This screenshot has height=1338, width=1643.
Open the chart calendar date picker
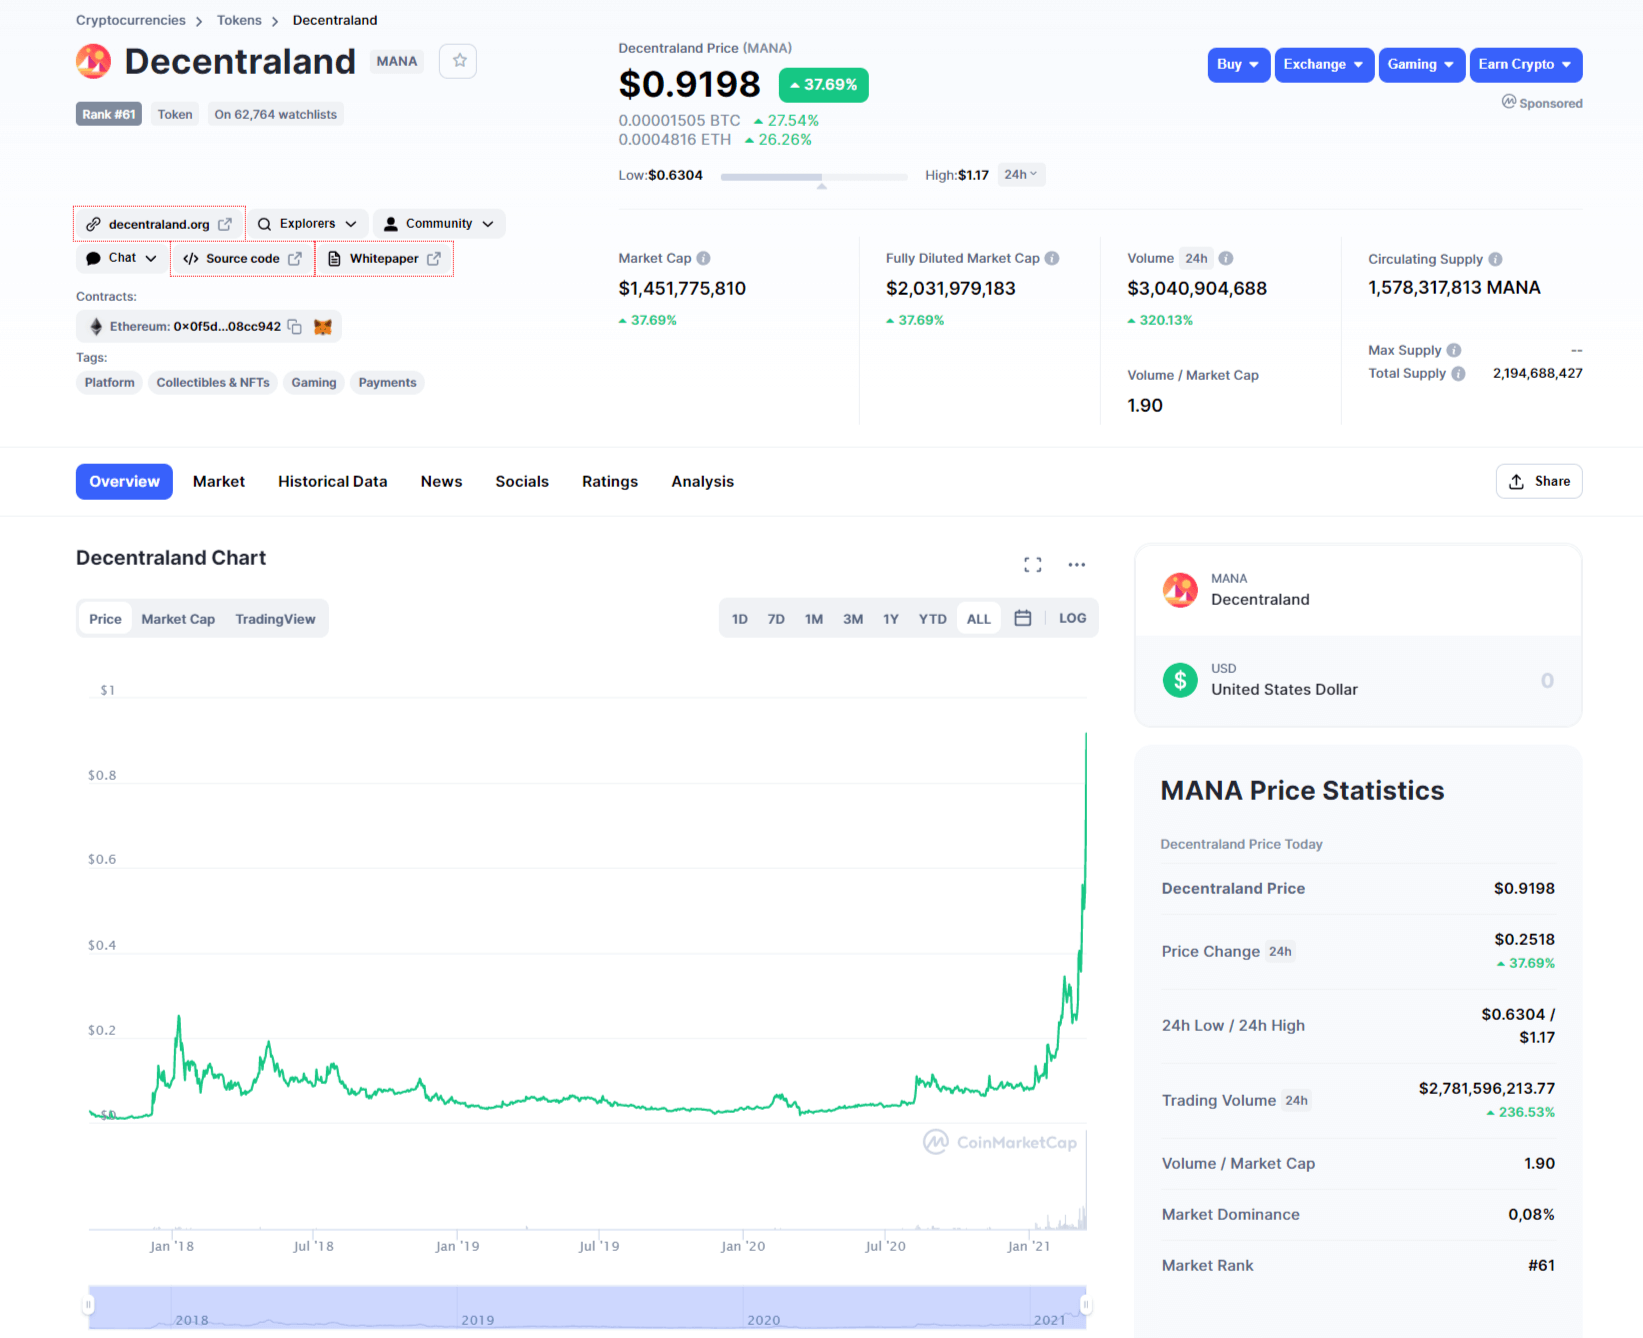coord(1022,618)
